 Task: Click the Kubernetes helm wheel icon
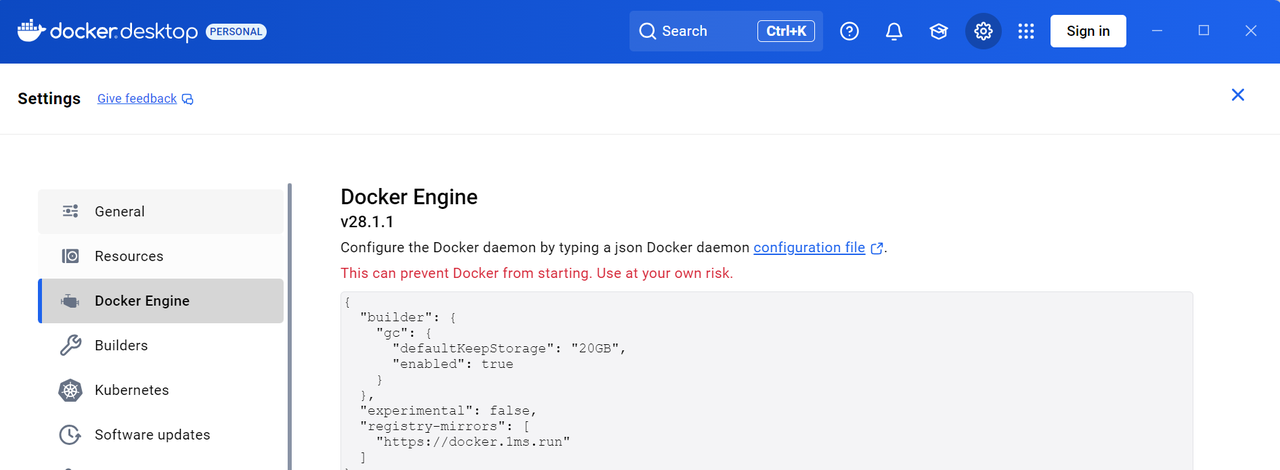coord(70,390)
